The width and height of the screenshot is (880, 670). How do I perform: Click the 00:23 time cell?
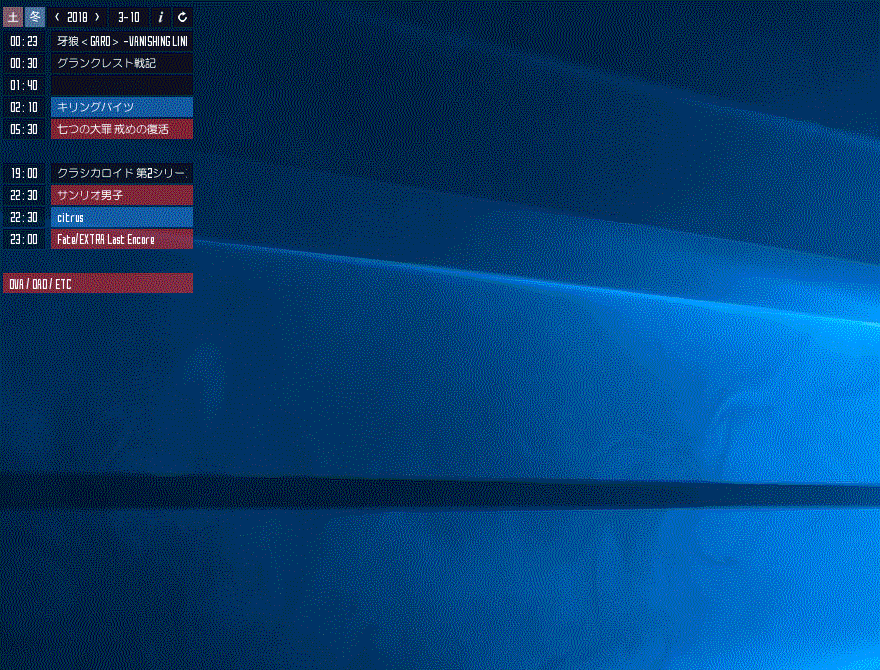(x=24, y=41)
